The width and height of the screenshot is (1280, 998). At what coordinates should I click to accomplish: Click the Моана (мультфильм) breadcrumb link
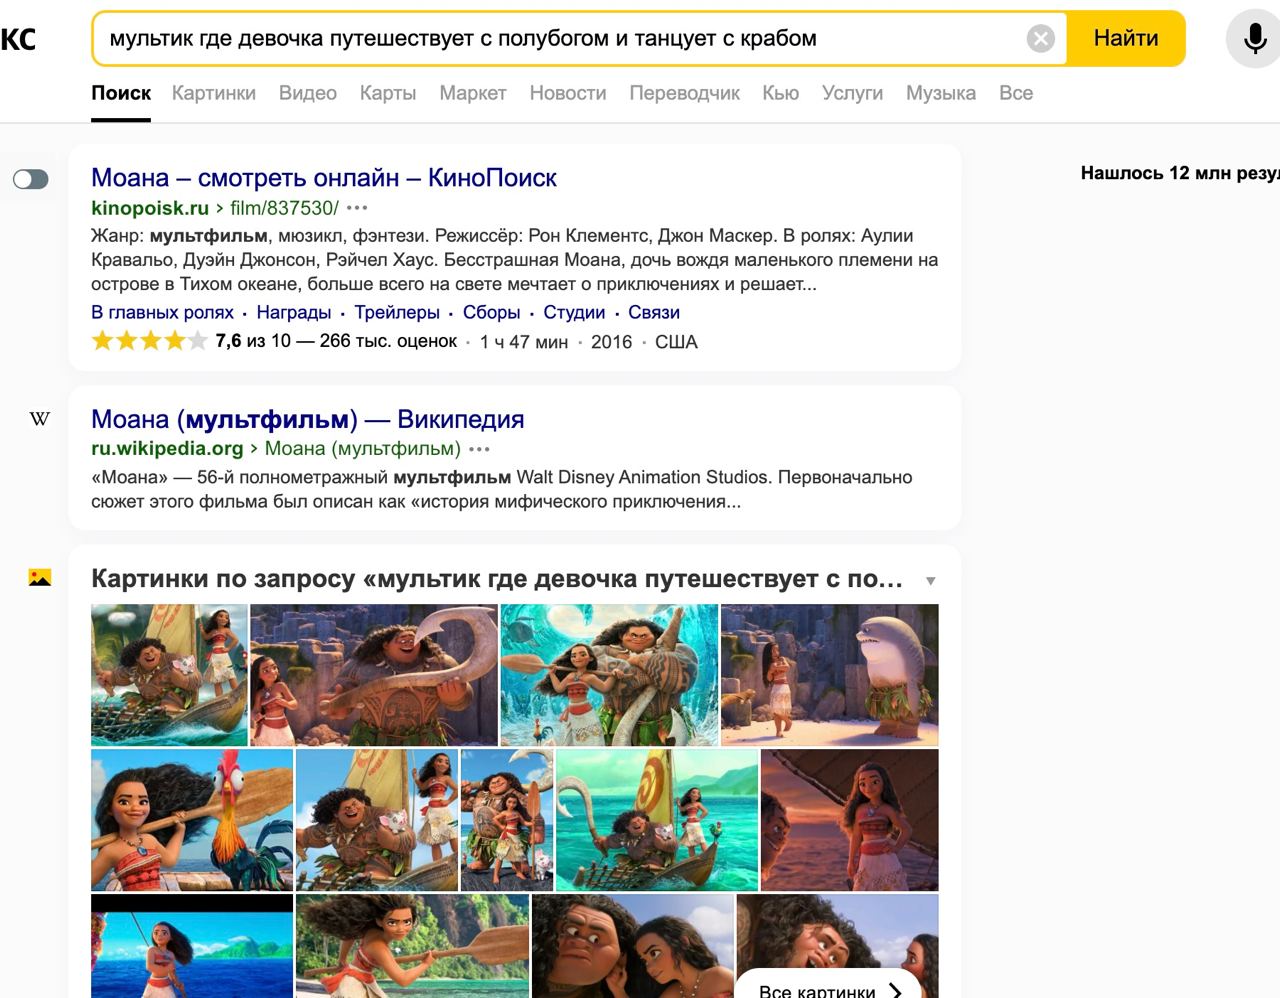(x=363, y=448)
